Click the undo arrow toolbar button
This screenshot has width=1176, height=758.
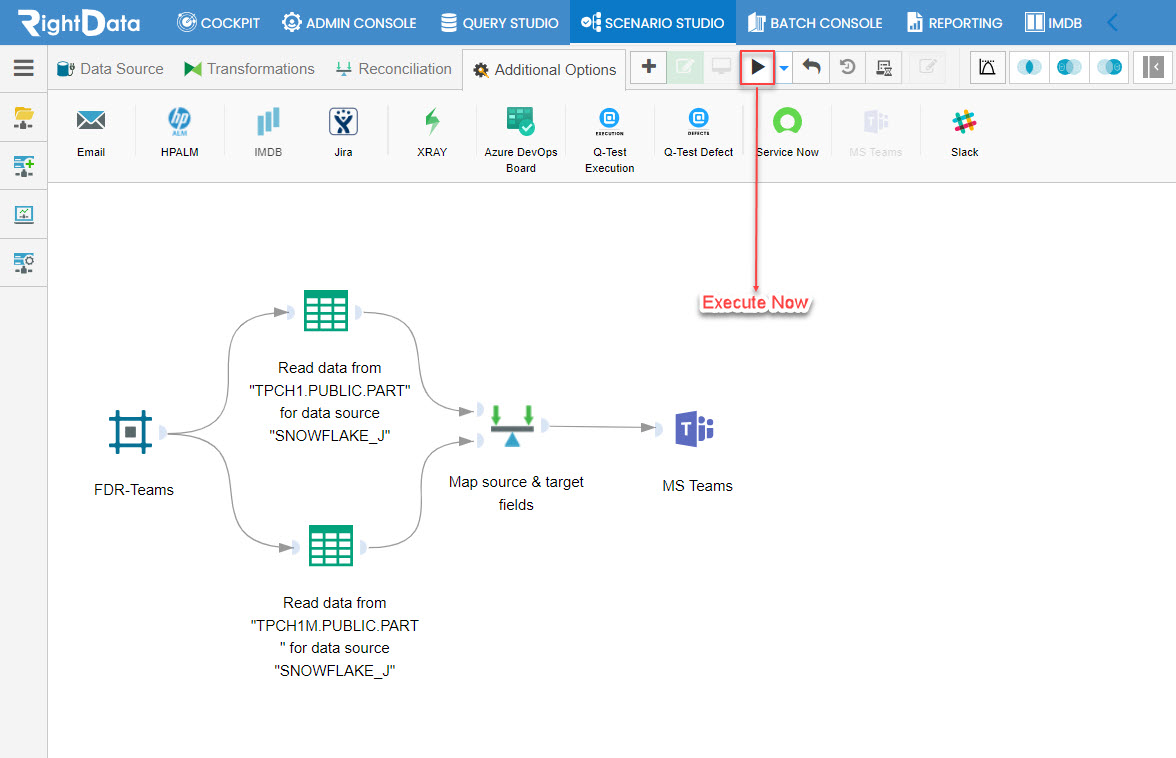812,67
